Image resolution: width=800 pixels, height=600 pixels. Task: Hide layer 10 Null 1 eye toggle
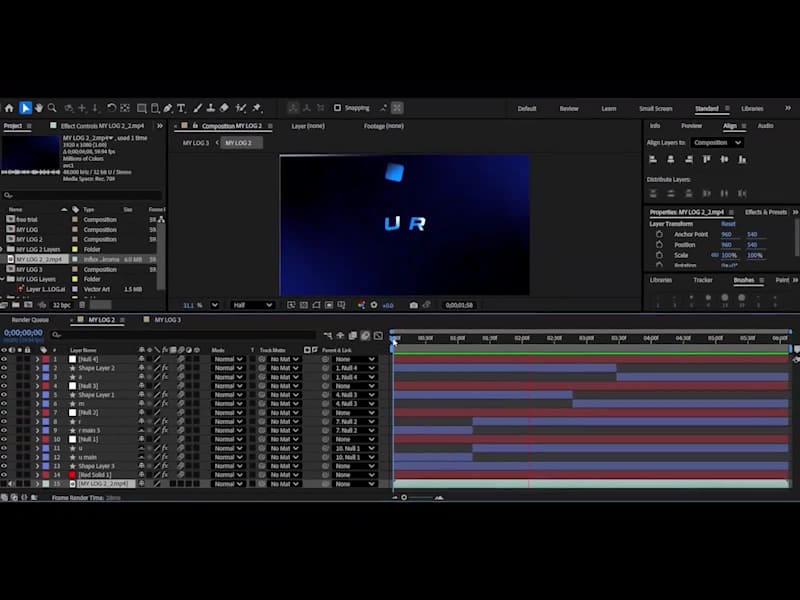pyautogui.click(x=4, y=439)
